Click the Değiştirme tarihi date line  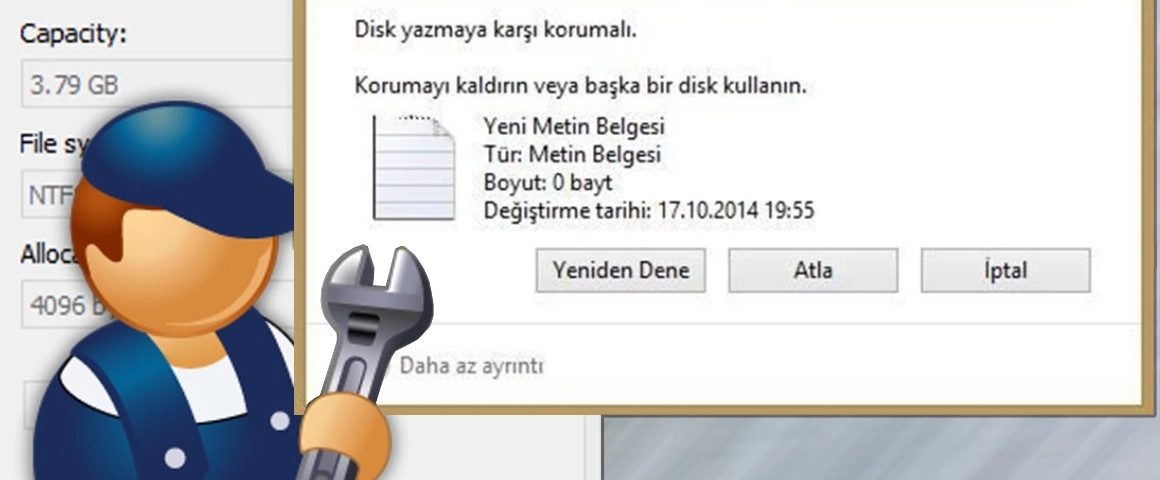(649, 210)
